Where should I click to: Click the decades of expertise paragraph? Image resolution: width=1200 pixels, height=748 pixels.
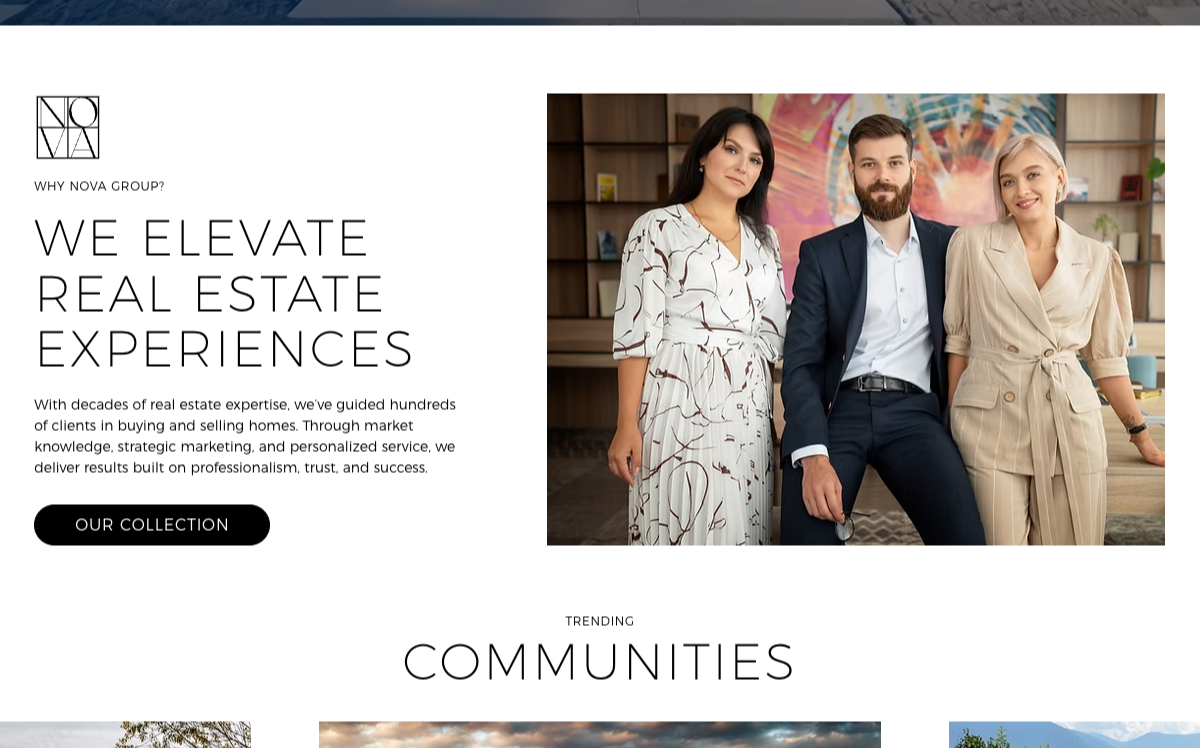pos(245,436)
